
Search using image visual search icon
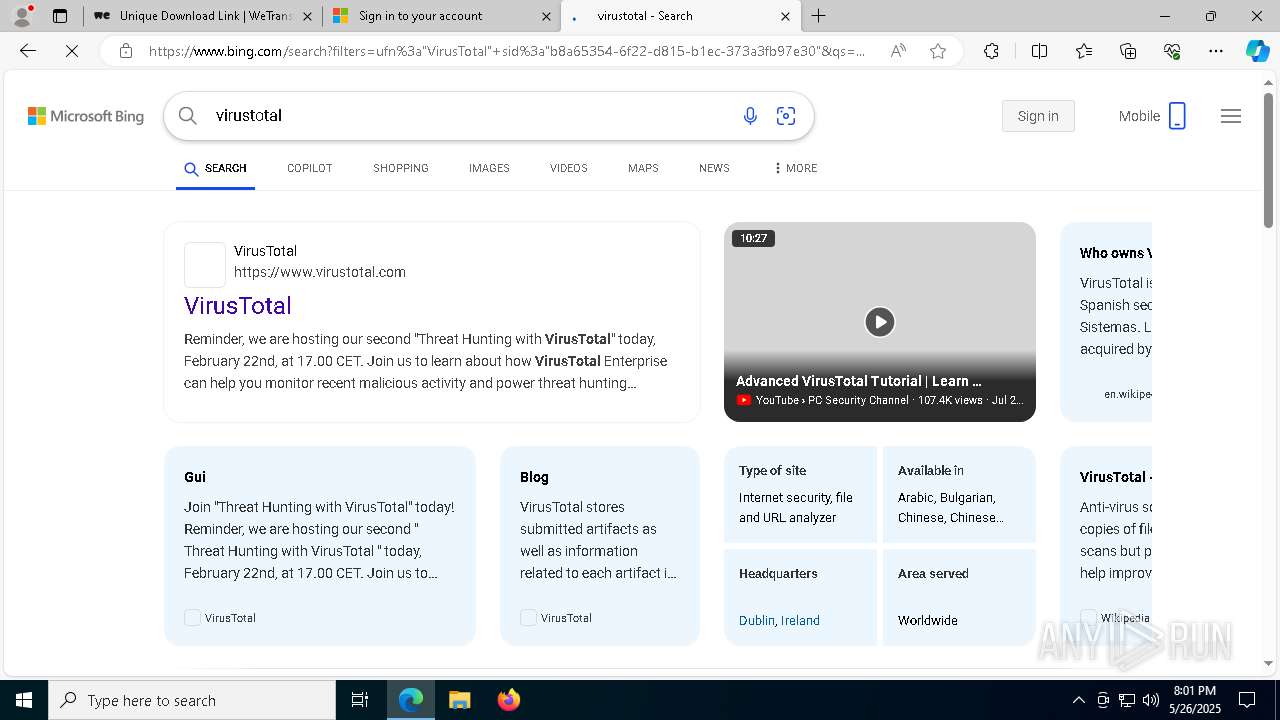[786, 116]
